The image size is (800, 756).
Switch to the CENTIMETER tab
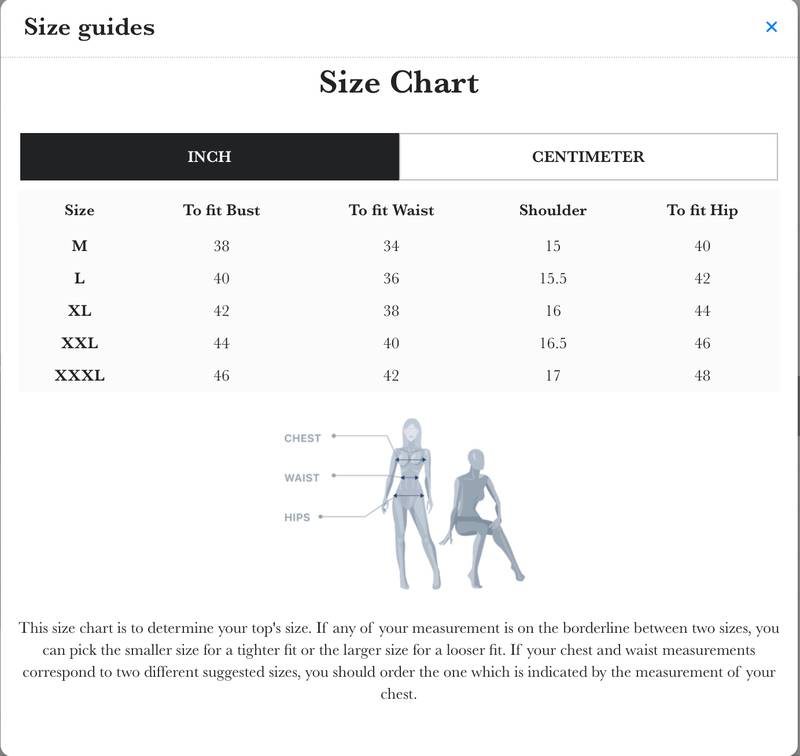pos(588,157)
